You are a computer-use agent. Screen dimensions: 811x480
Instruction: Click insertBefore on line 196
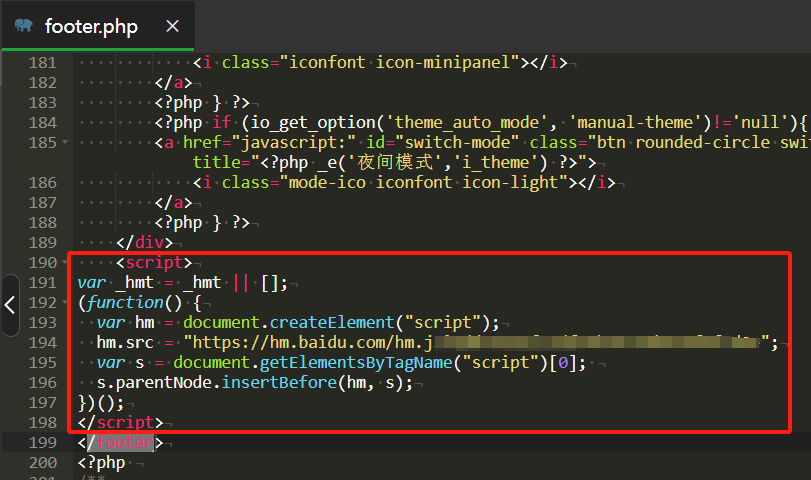(272, 383)
